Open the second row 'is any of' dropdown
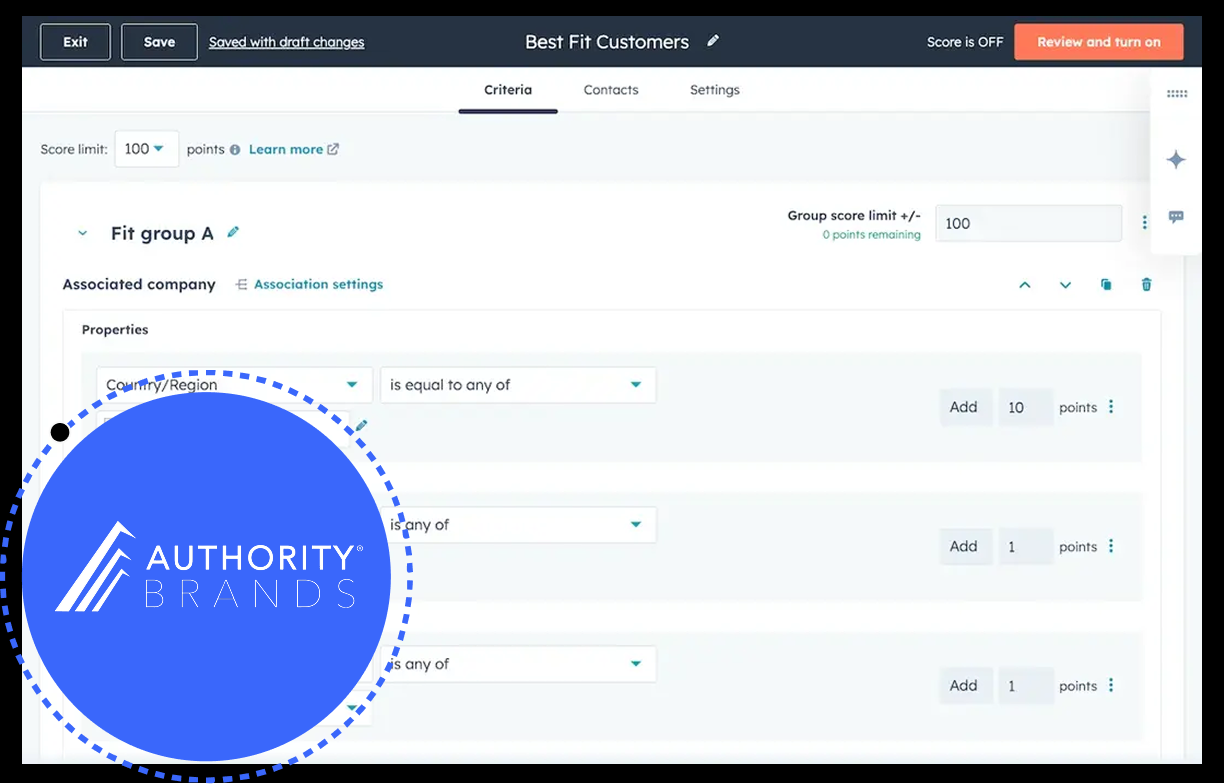1224x784 pixels. tap(518, 525)
